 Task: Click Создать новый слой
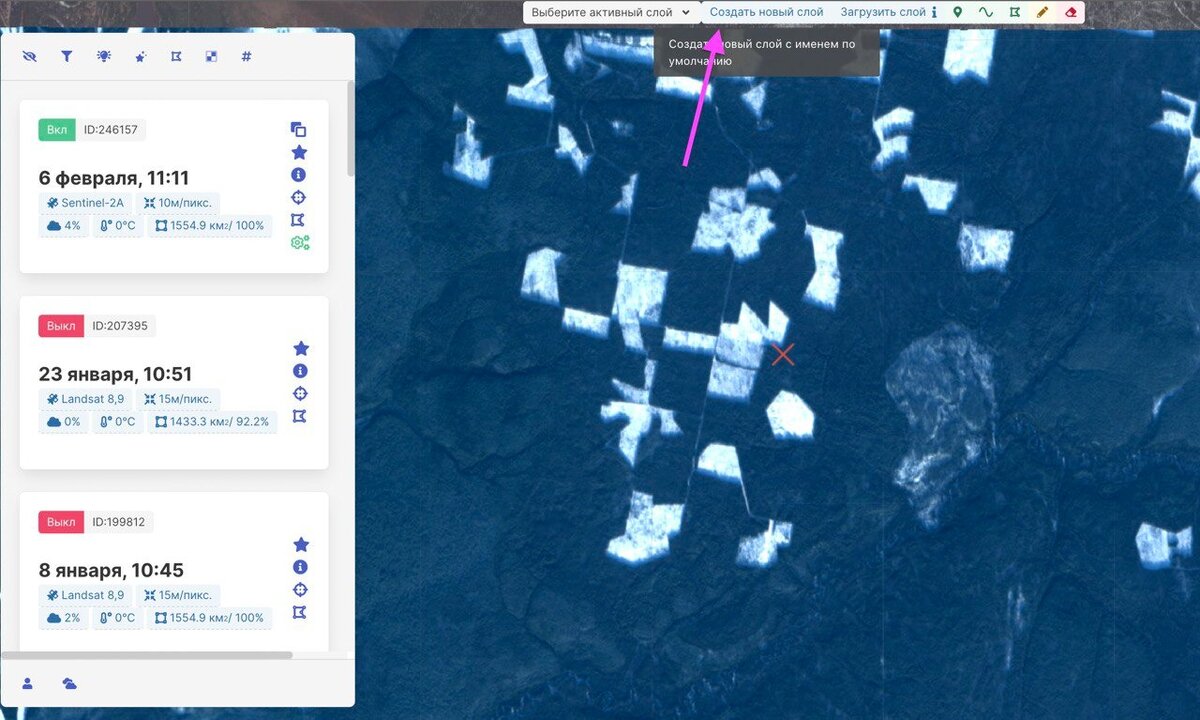pyautogui.click(x=767, y=12)
